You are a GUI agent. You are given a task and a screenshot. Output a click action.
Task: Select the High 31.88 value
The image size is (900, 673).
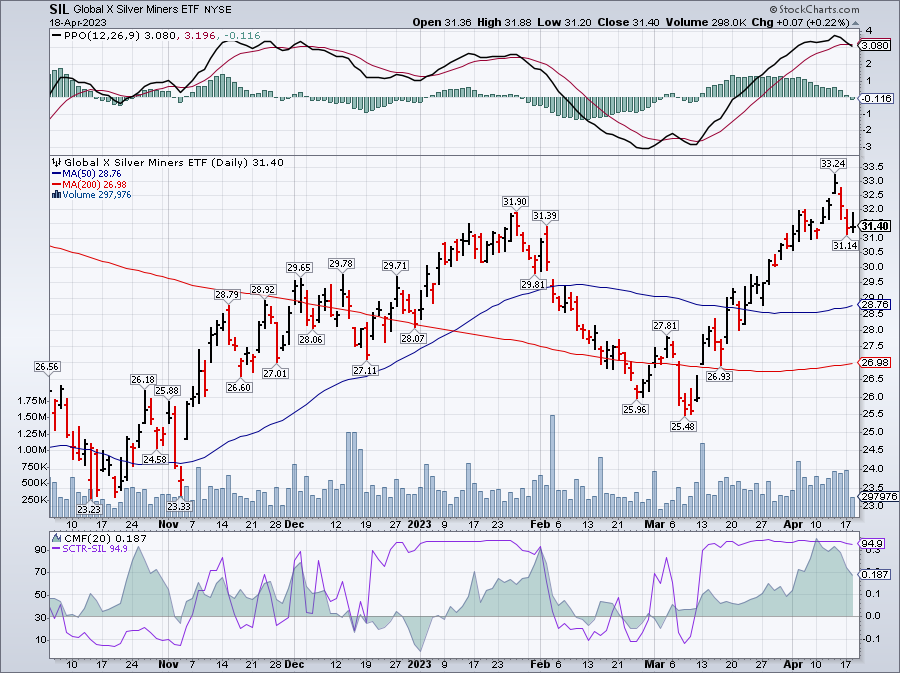(x=505, y=22)
